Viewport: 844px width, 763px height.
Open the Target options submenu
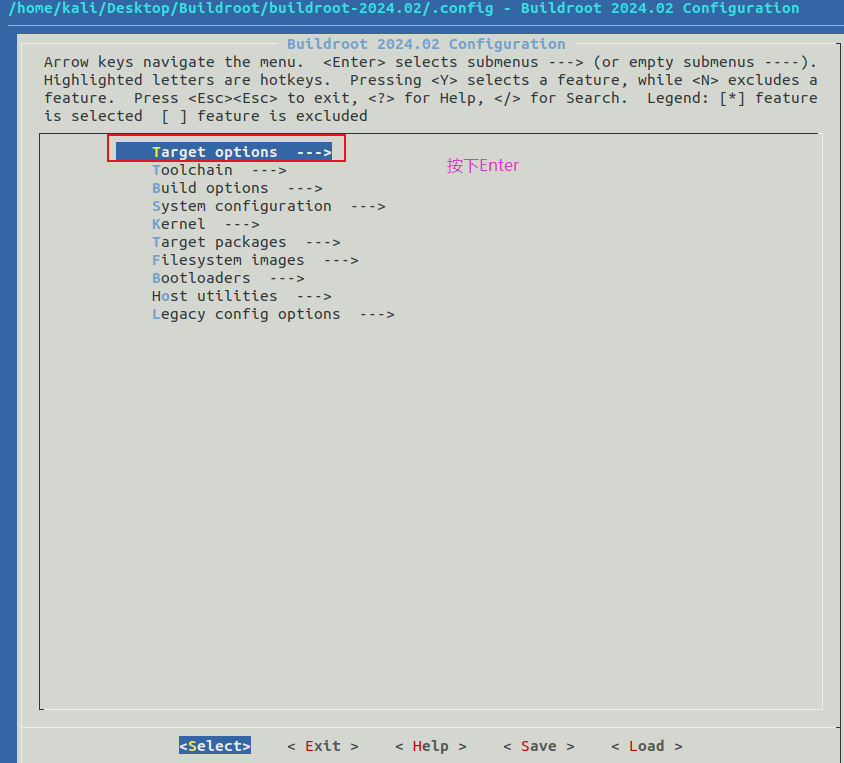(x=224, y=152)
